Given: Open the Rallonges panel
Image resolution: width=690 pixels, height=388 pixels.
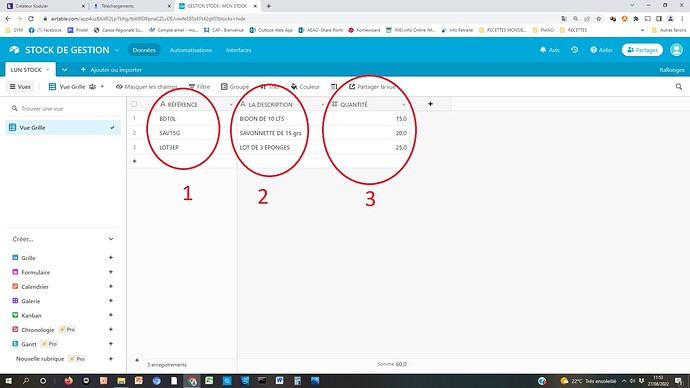Looking at the screenshot, I should [672, 70].
